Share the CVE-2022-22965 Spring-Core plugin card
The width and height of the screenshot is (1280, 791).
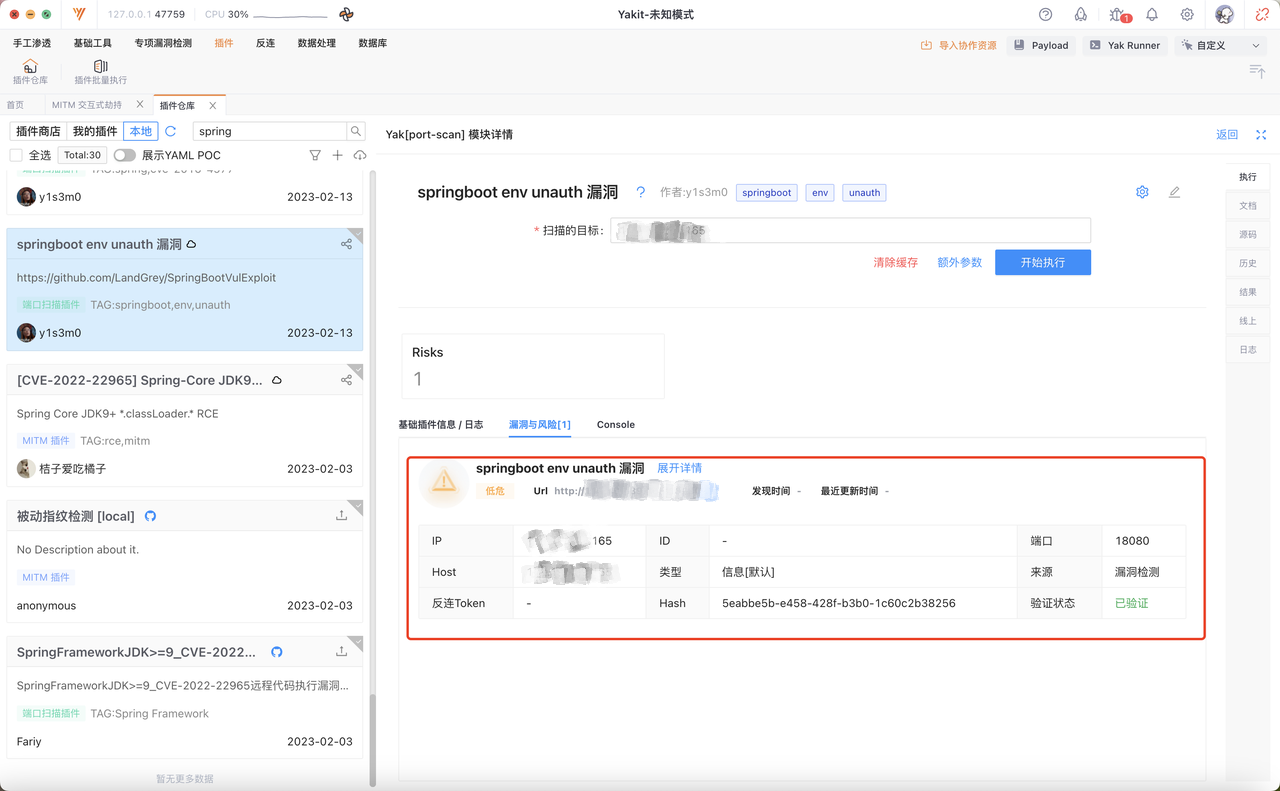(x=346, y=380)
